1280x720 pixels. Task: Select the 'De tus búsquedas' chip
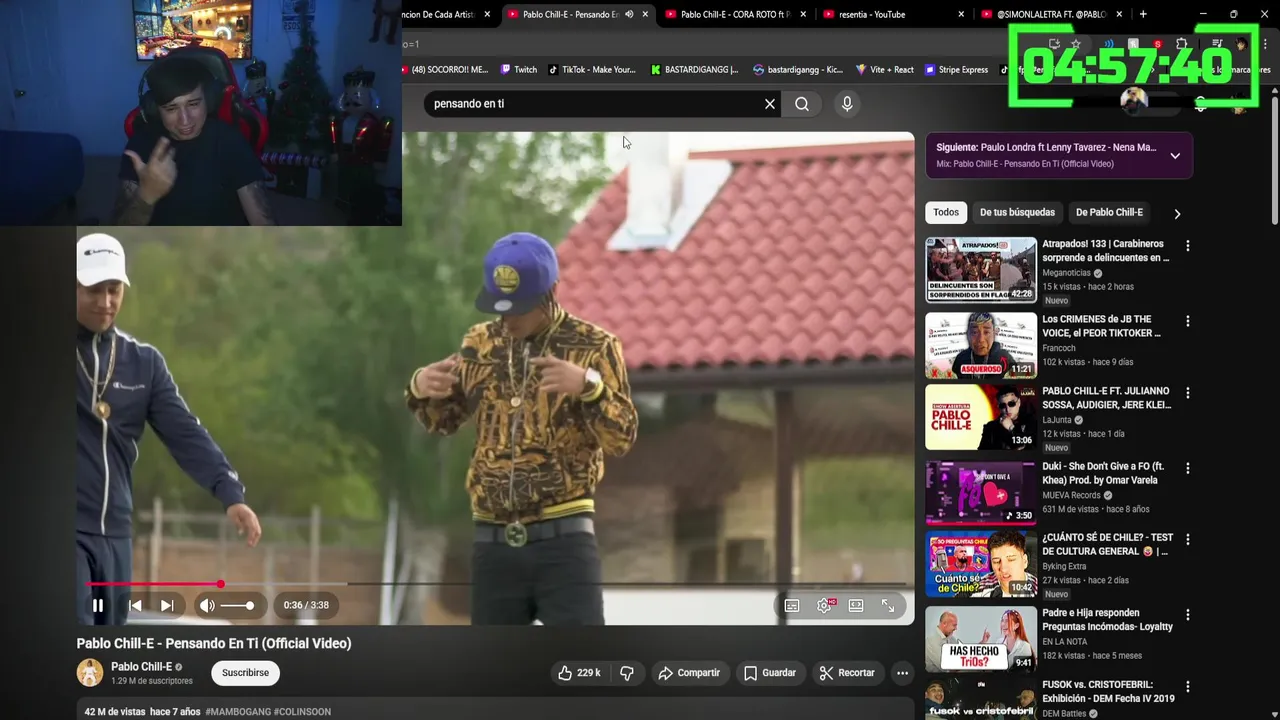coord(1017,212)
